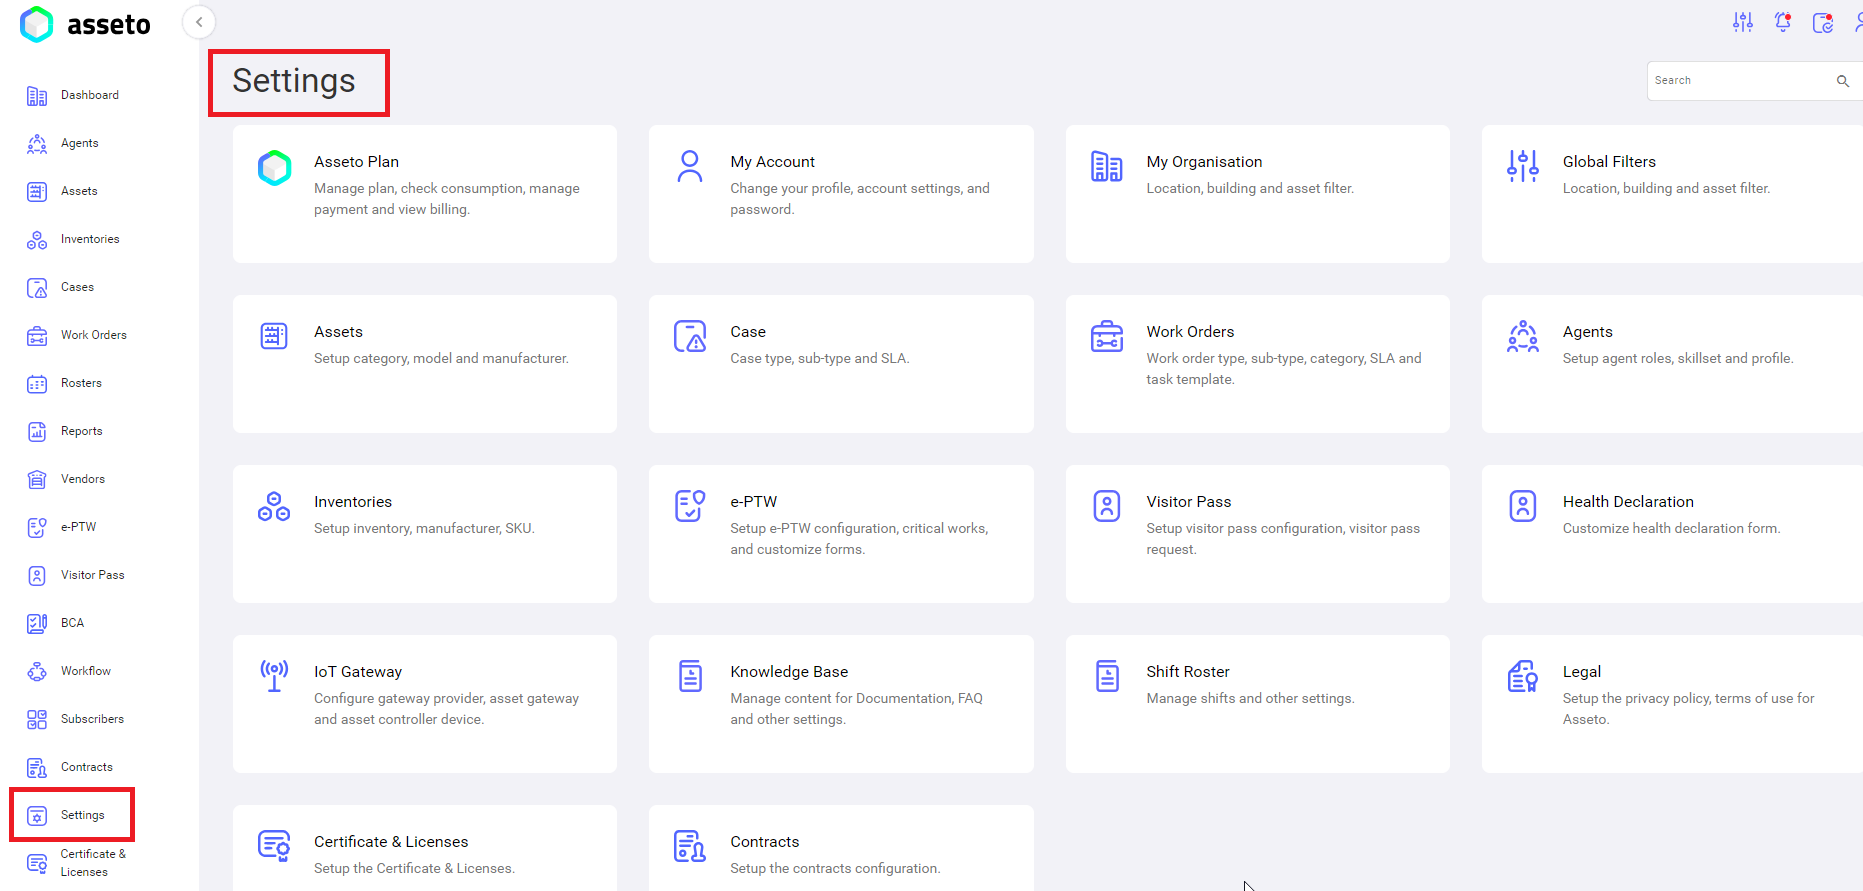This screenshot has width=1863, height=891.
Task: Select the Subscribers menu label in sidebar
Action: coord(93,719)
